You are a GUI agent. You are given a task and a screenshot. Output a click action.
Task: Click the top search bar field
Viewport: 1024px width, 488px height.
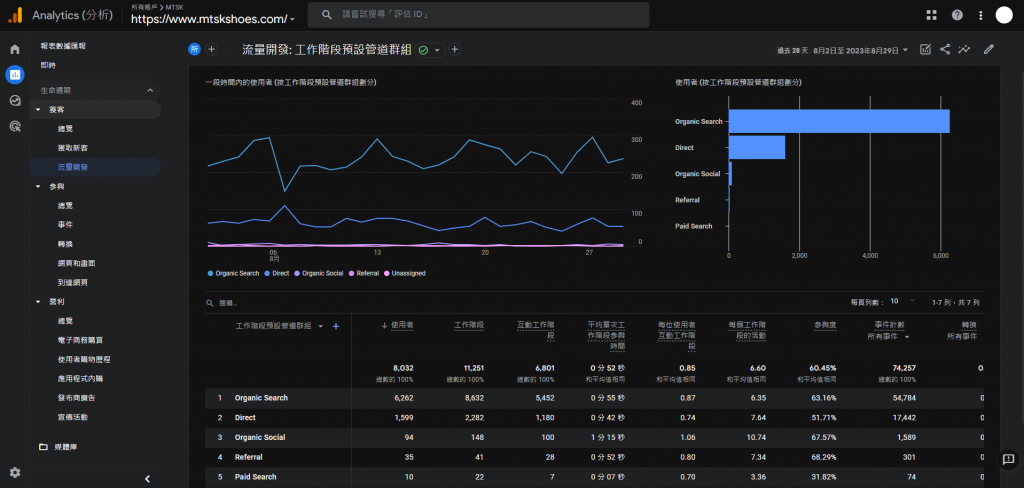pos(479,15)
